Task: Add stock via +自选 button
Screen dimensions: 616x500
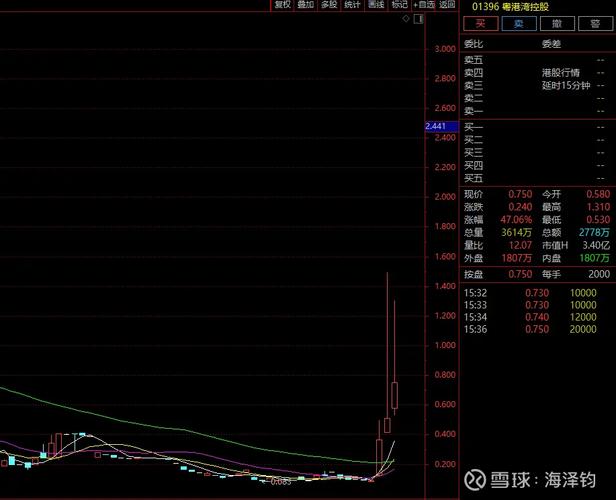Action: 423,5
